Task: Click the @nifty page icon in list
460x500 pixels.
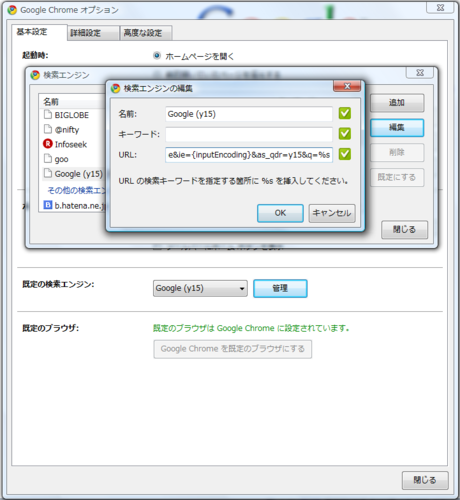Action: click(48, 129)
